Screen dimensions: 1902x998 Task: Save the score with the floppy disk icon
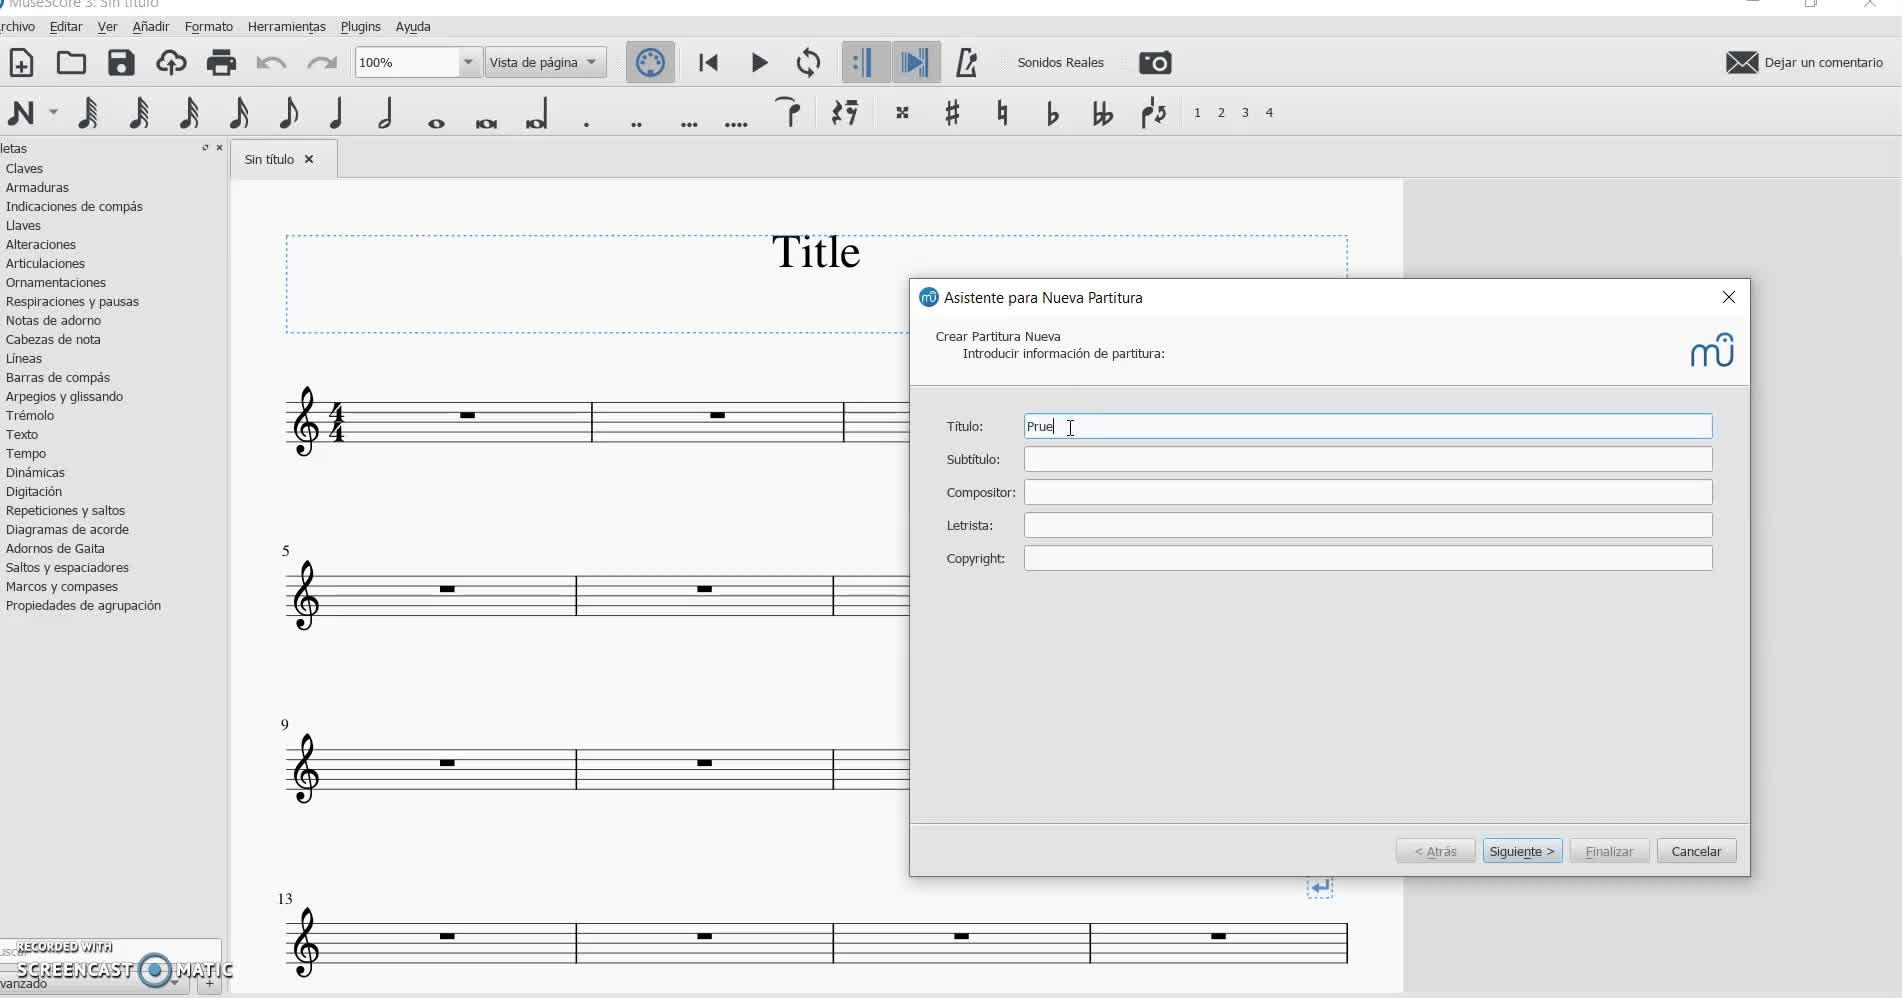click(121, 63)
